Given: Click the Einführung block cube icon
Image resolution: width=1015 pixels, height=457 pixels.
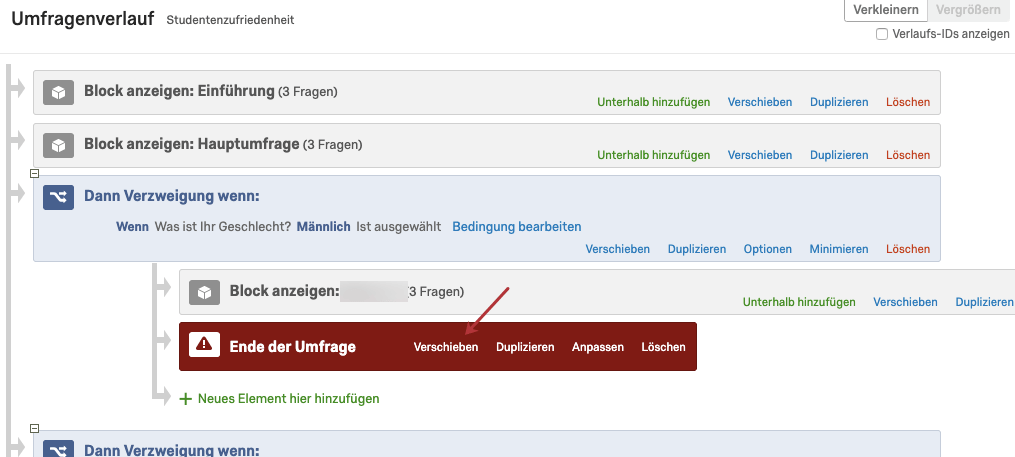Looking at the screenshot, I should point(58,93).
